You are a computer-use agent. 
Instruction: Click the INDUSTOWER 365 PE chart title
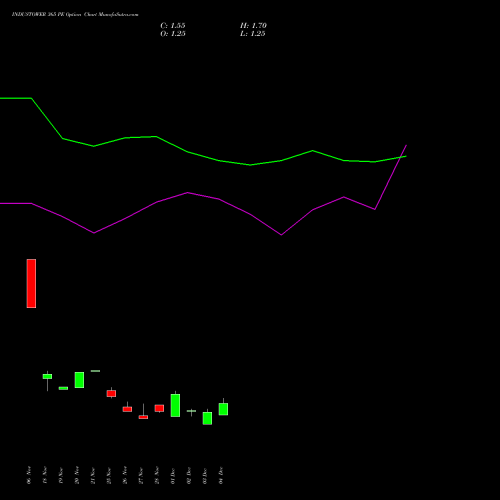tap(75, 14)
